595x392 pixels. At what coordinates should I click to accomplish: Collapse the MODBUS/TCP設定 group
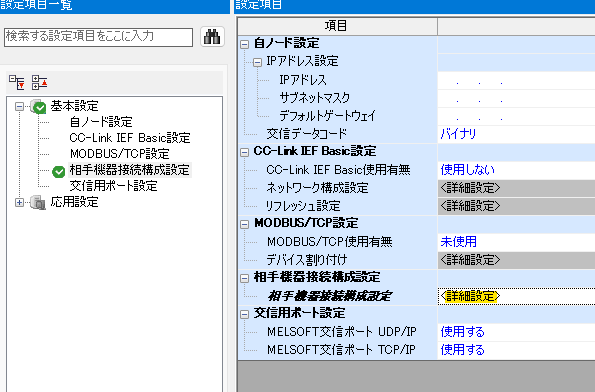tap(245, 224)
